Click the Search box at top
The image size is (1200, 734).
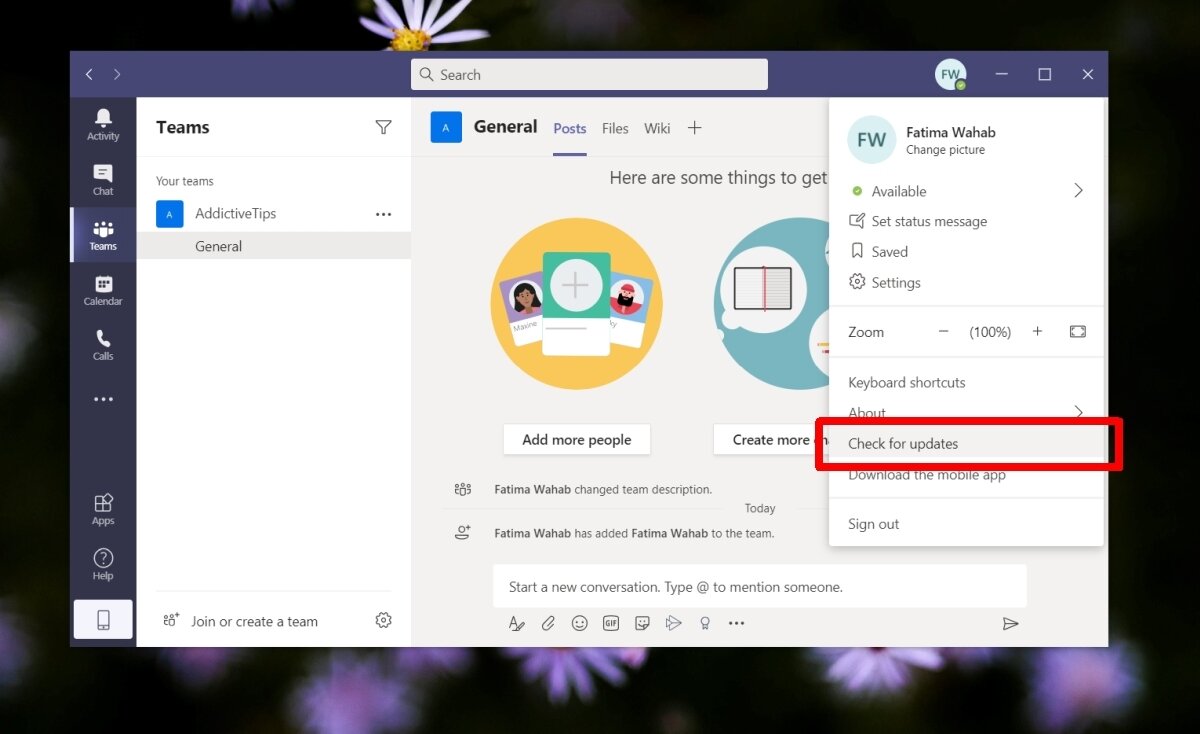(x=589, y=75)
